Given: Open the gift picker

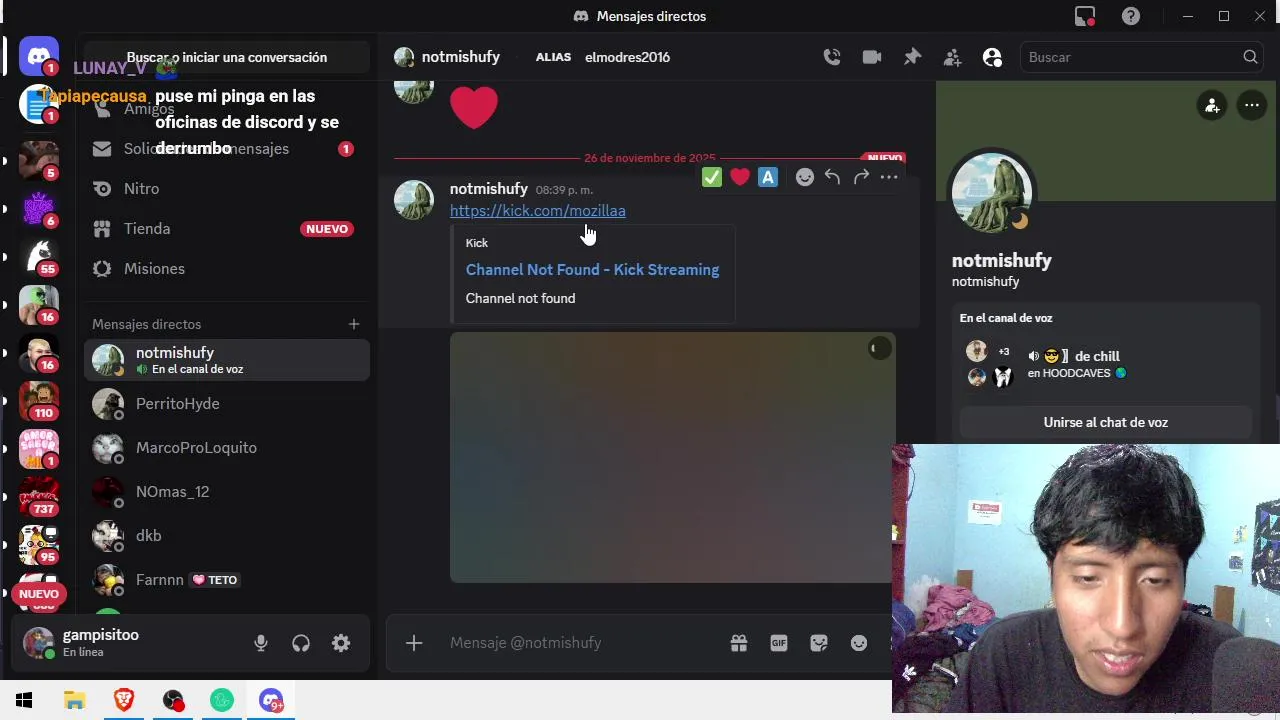Looking at the screenshot, I should coord(739,643).
